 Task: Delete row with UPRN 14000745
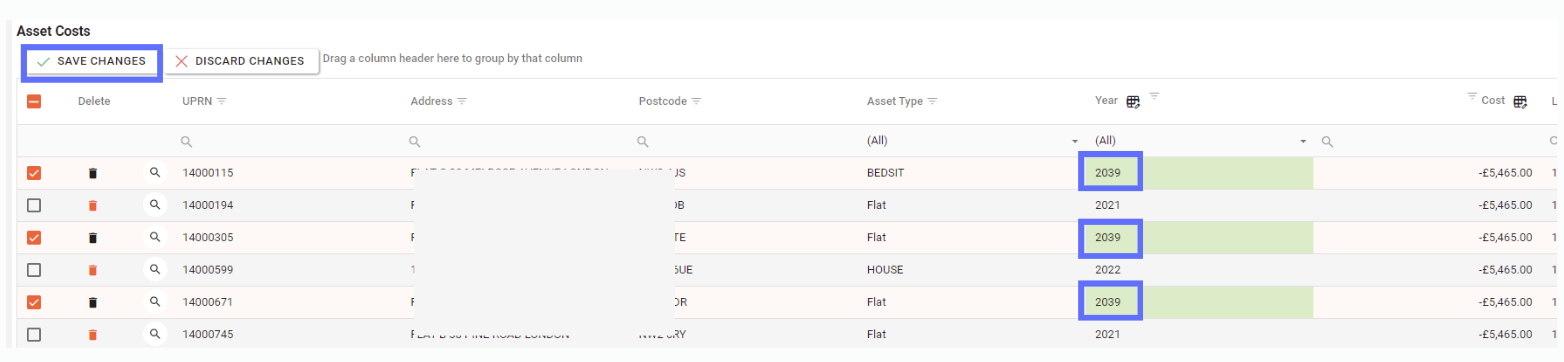[x=93, y=334]
